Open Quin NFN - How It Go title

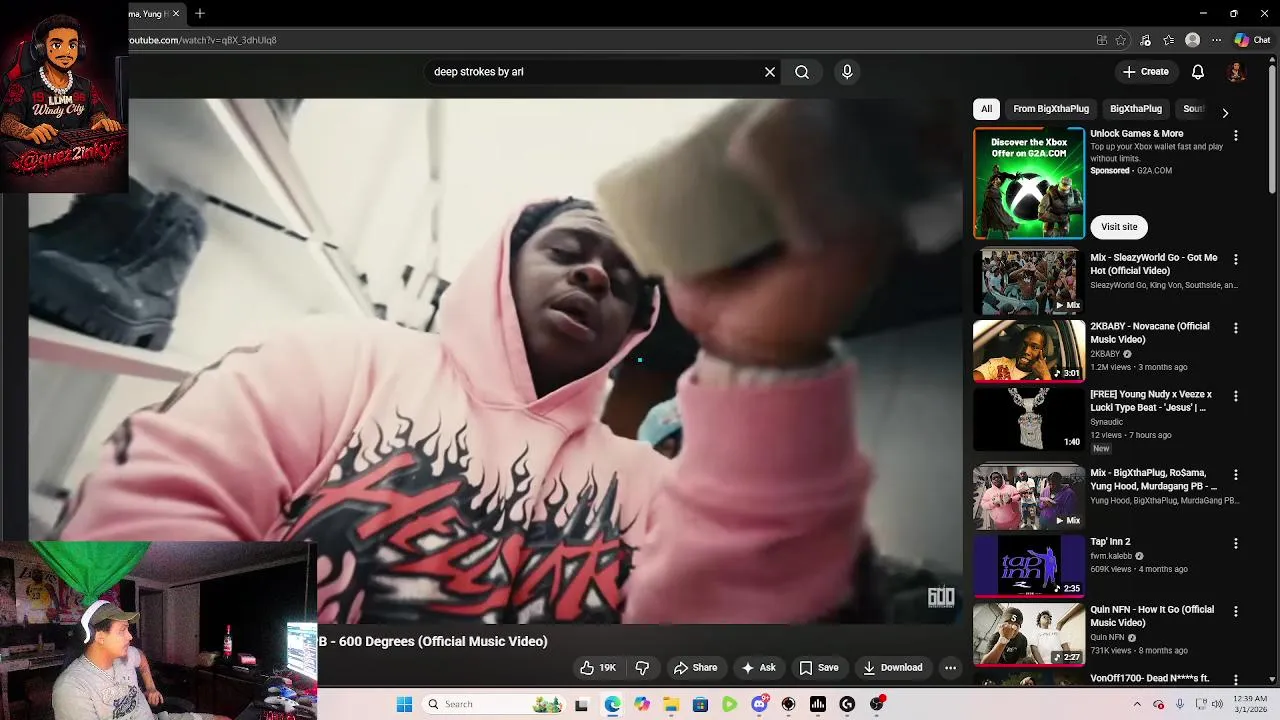(1152, 616)
